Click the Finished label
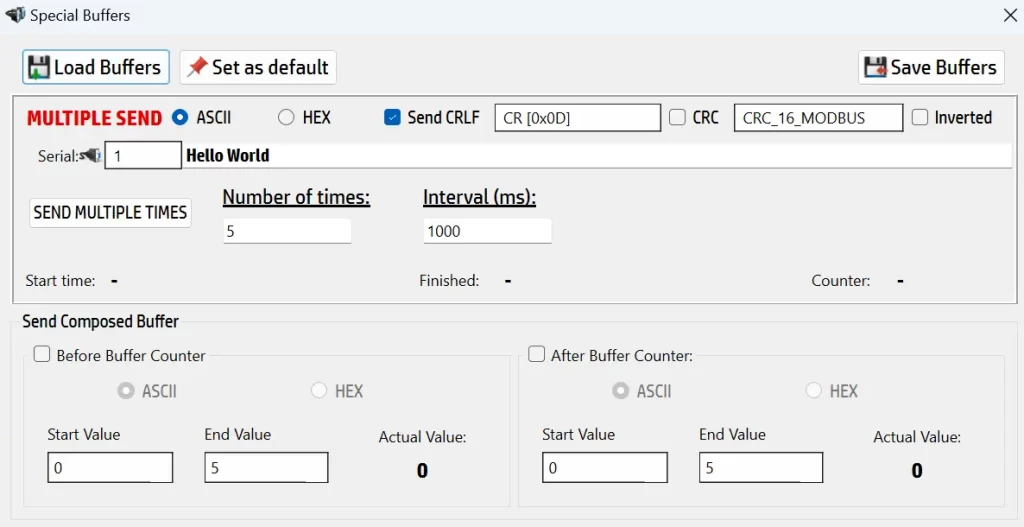Viewport: 1024px width, 527px height. pyautogui.click(x=449, y=281)
